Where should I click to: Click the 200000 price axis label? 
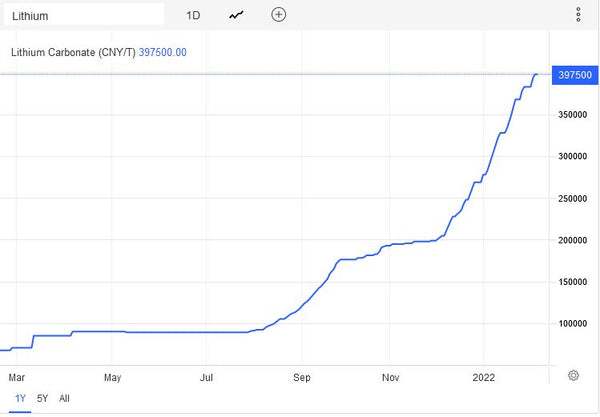(572, 240)
